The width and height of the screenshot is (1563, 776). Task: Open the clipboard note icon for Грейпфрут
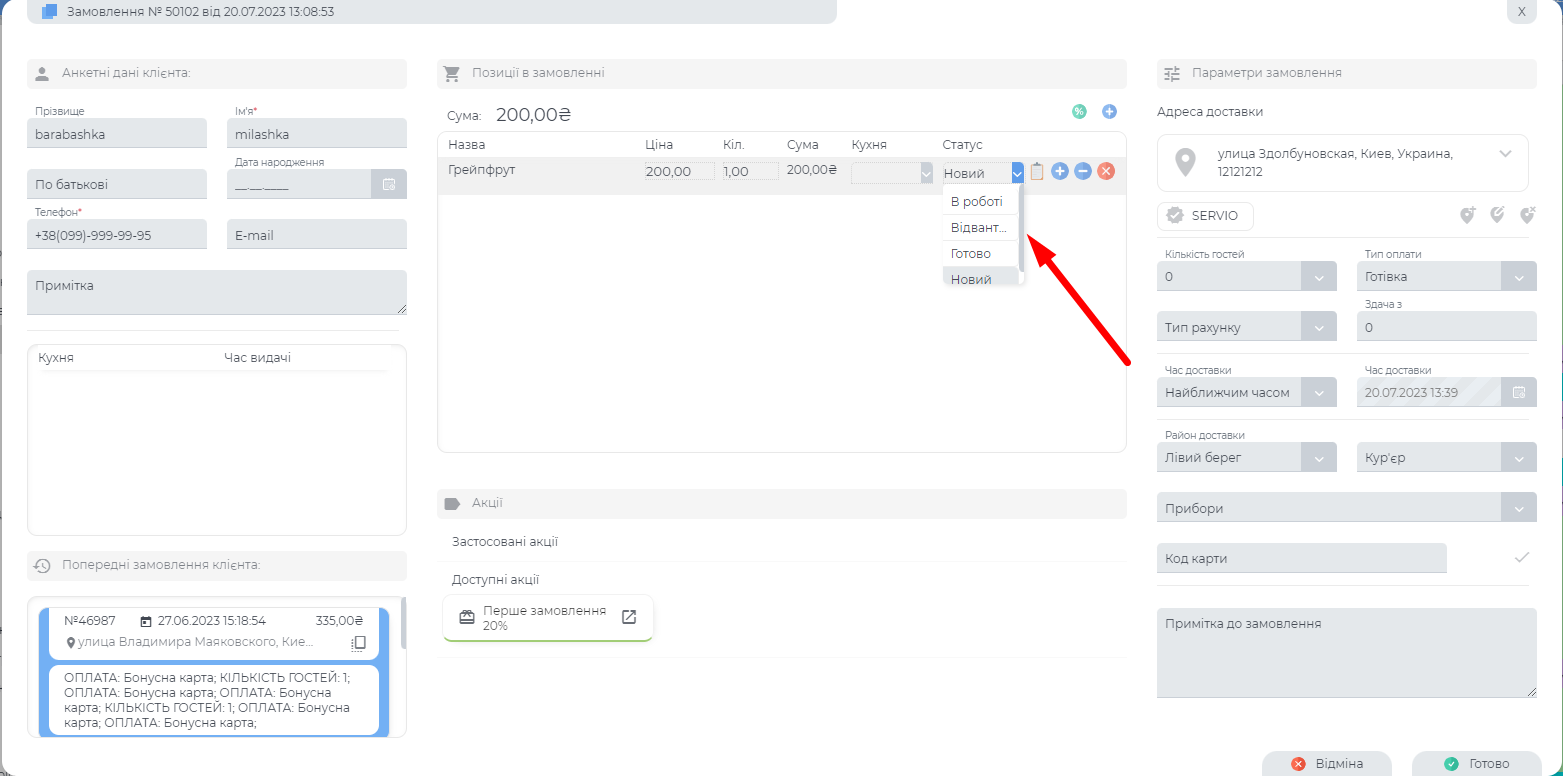(1037, 172)
